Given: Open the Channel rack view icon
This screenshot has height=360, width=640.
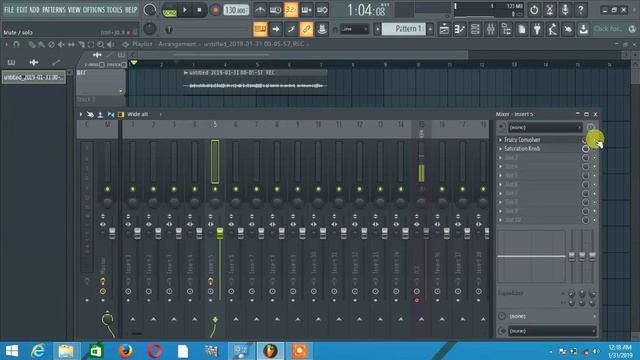Looking at the screenshot, I should pos(475,29).
